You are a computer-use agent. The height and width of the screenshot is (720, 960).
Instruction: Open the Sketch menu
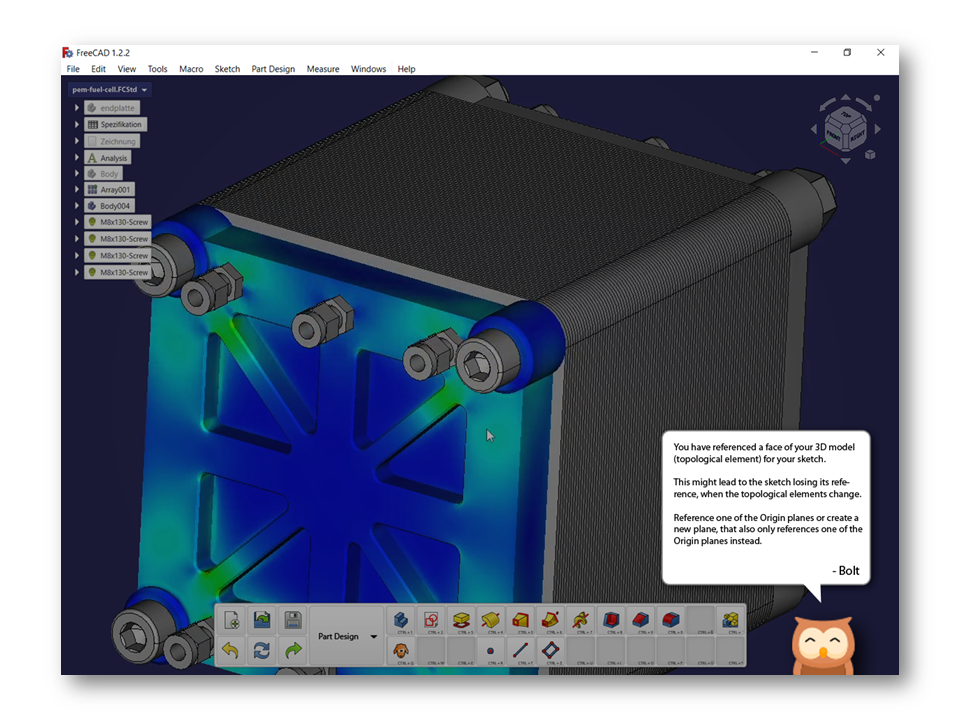(x=227, y=69)
